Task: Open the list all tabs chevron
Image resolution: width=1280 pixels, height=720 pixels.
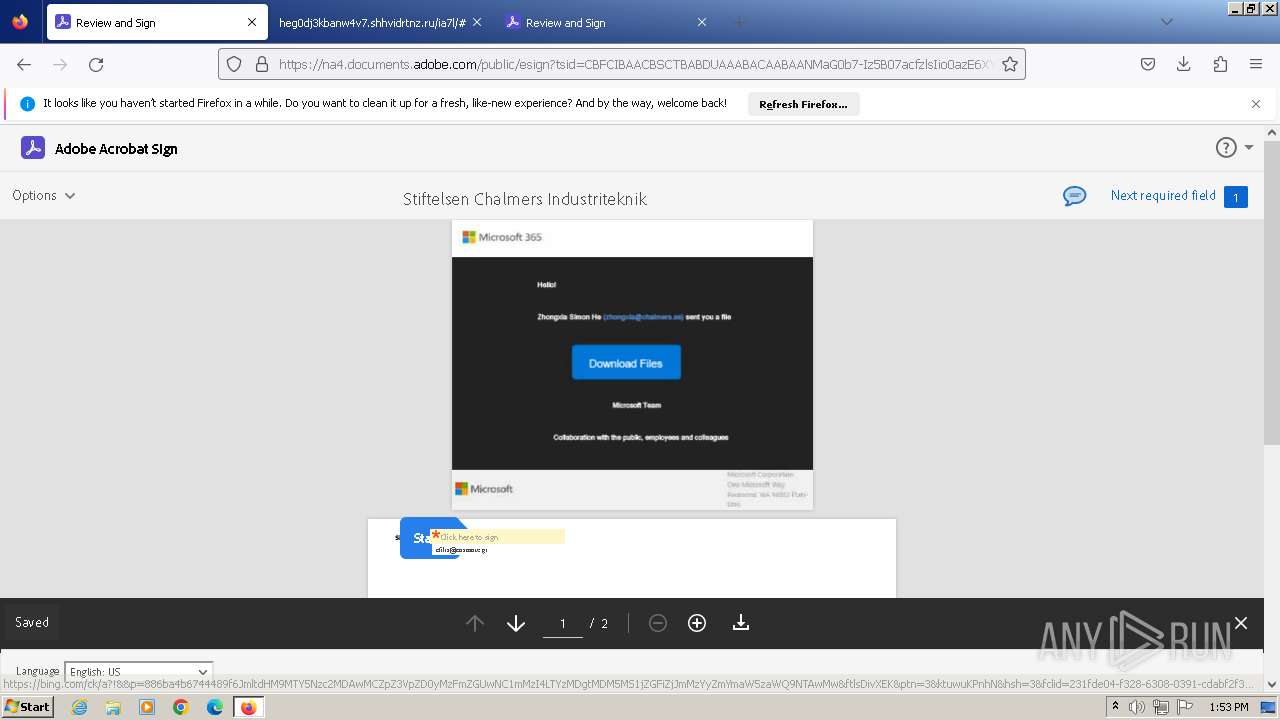Action: pos(1167,22)
